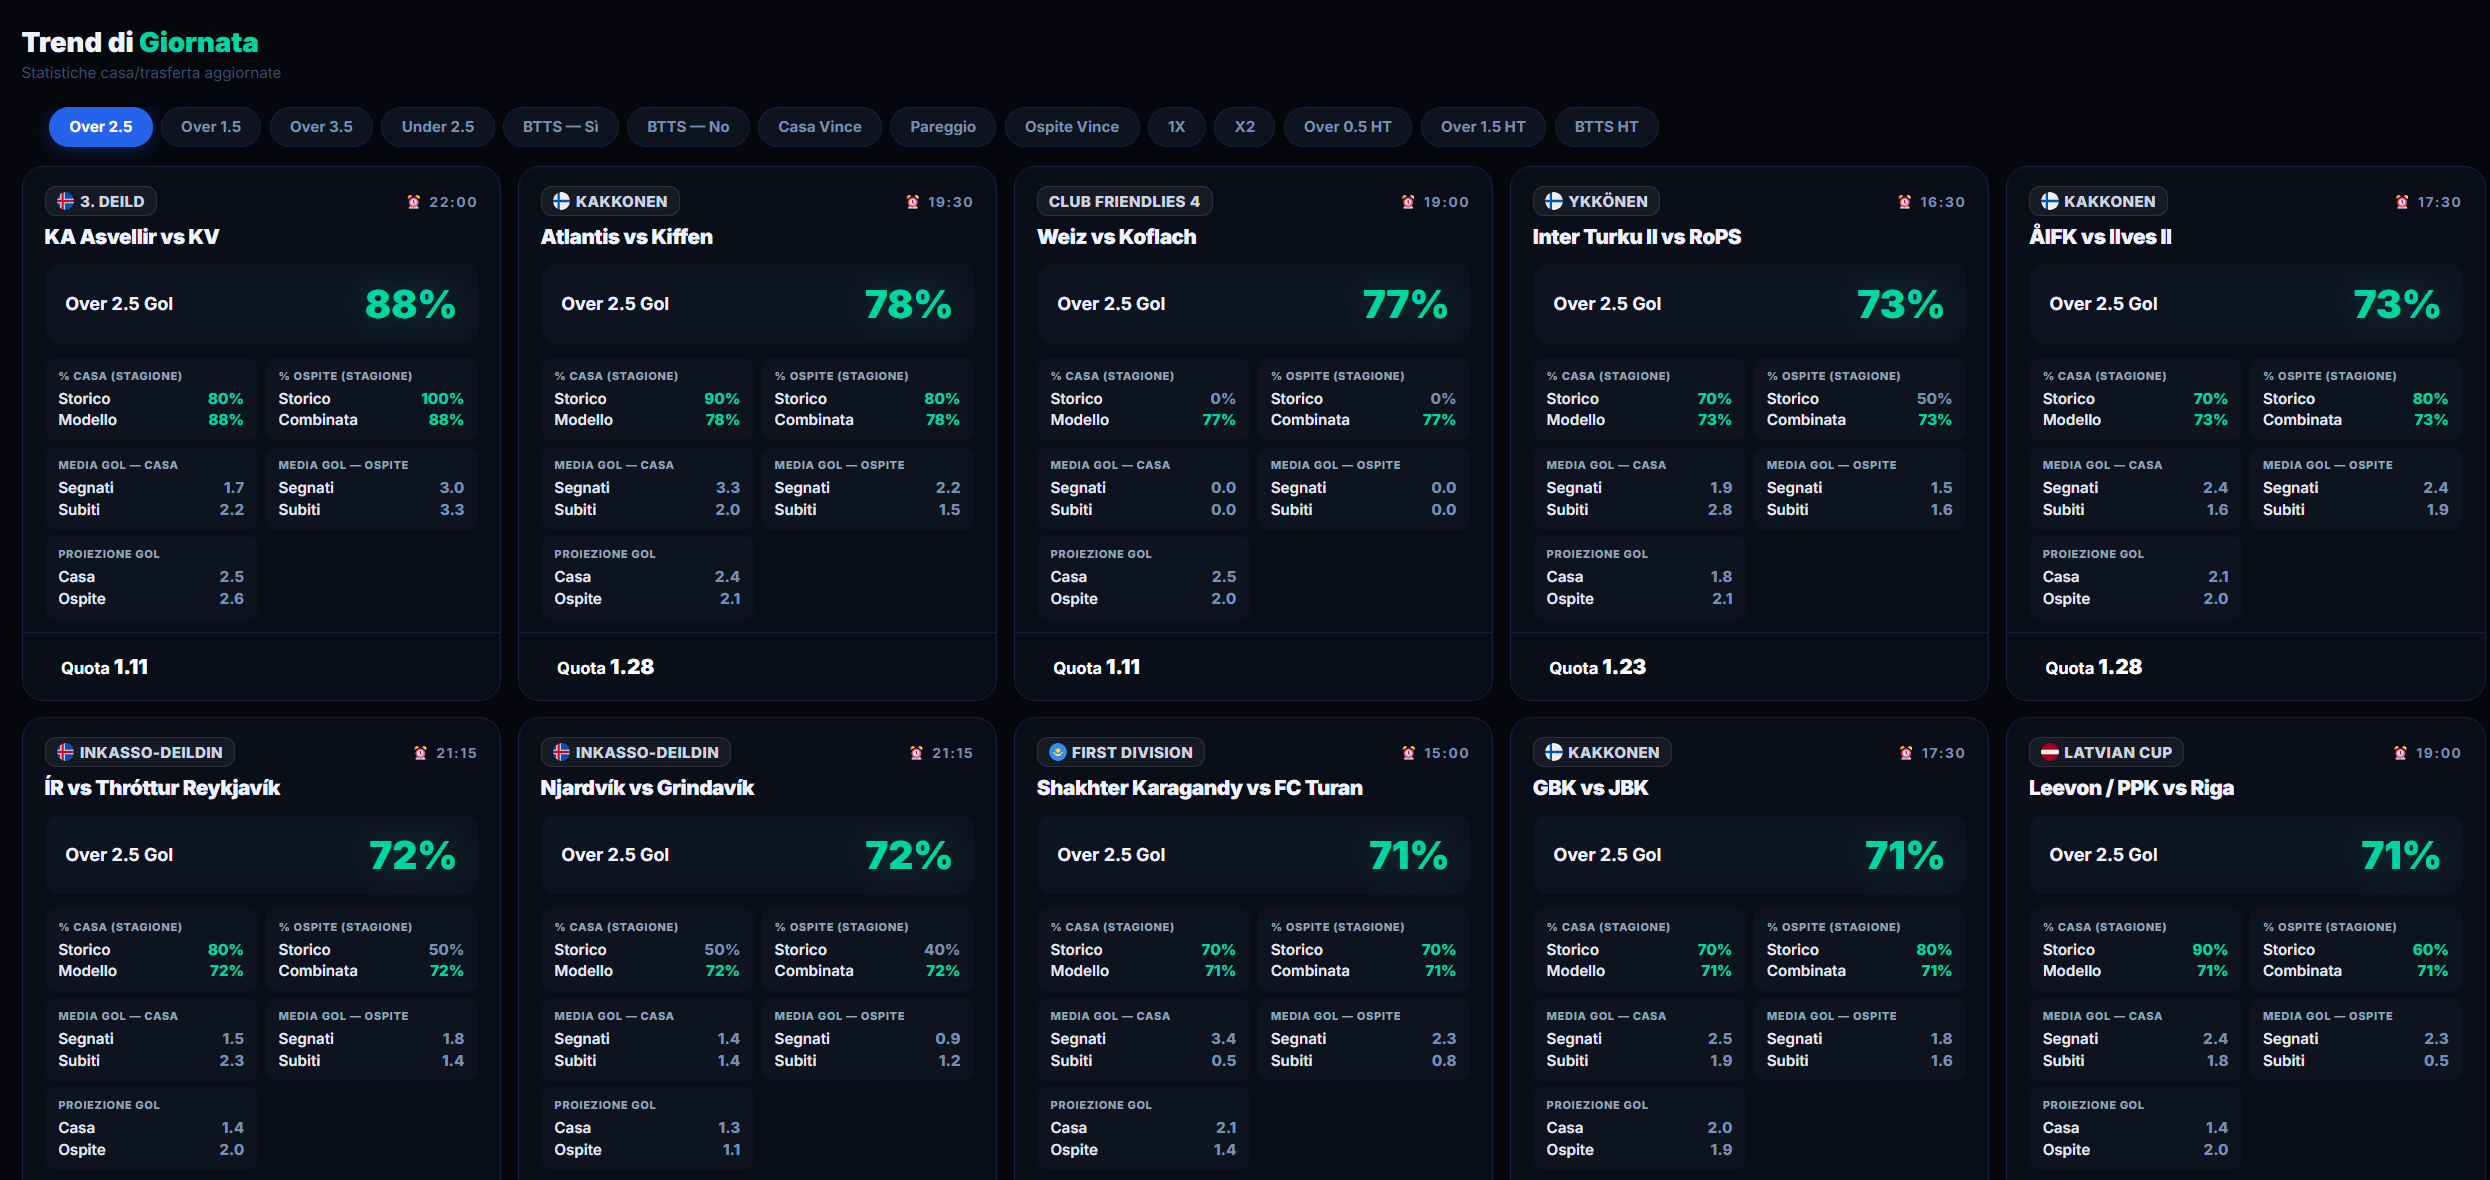This screenshot has width=2490, height=1180.
Task: Click the Finland flag on ÅIFK vs Ilves II card
Action: (2050, 201)
